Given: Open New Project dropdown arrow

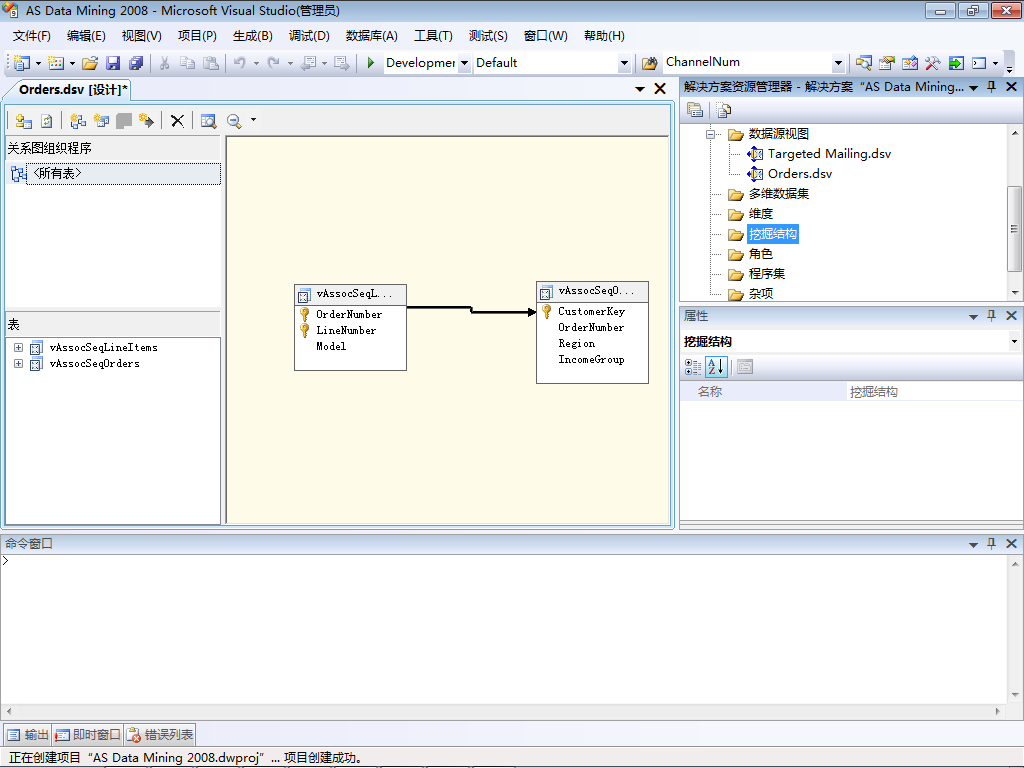Looking at the screenshot, I should (39, 63).
